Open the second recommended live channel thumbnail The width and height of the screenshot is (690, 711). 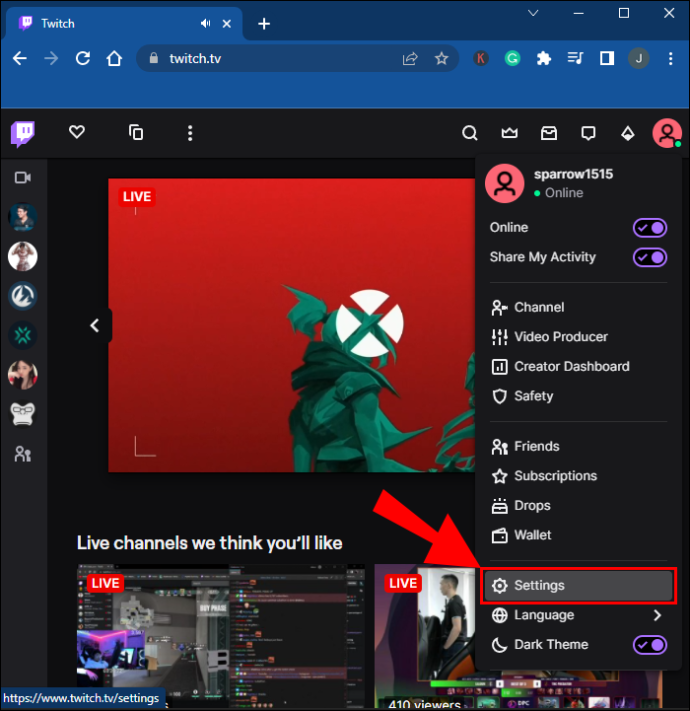click(425, 635)
